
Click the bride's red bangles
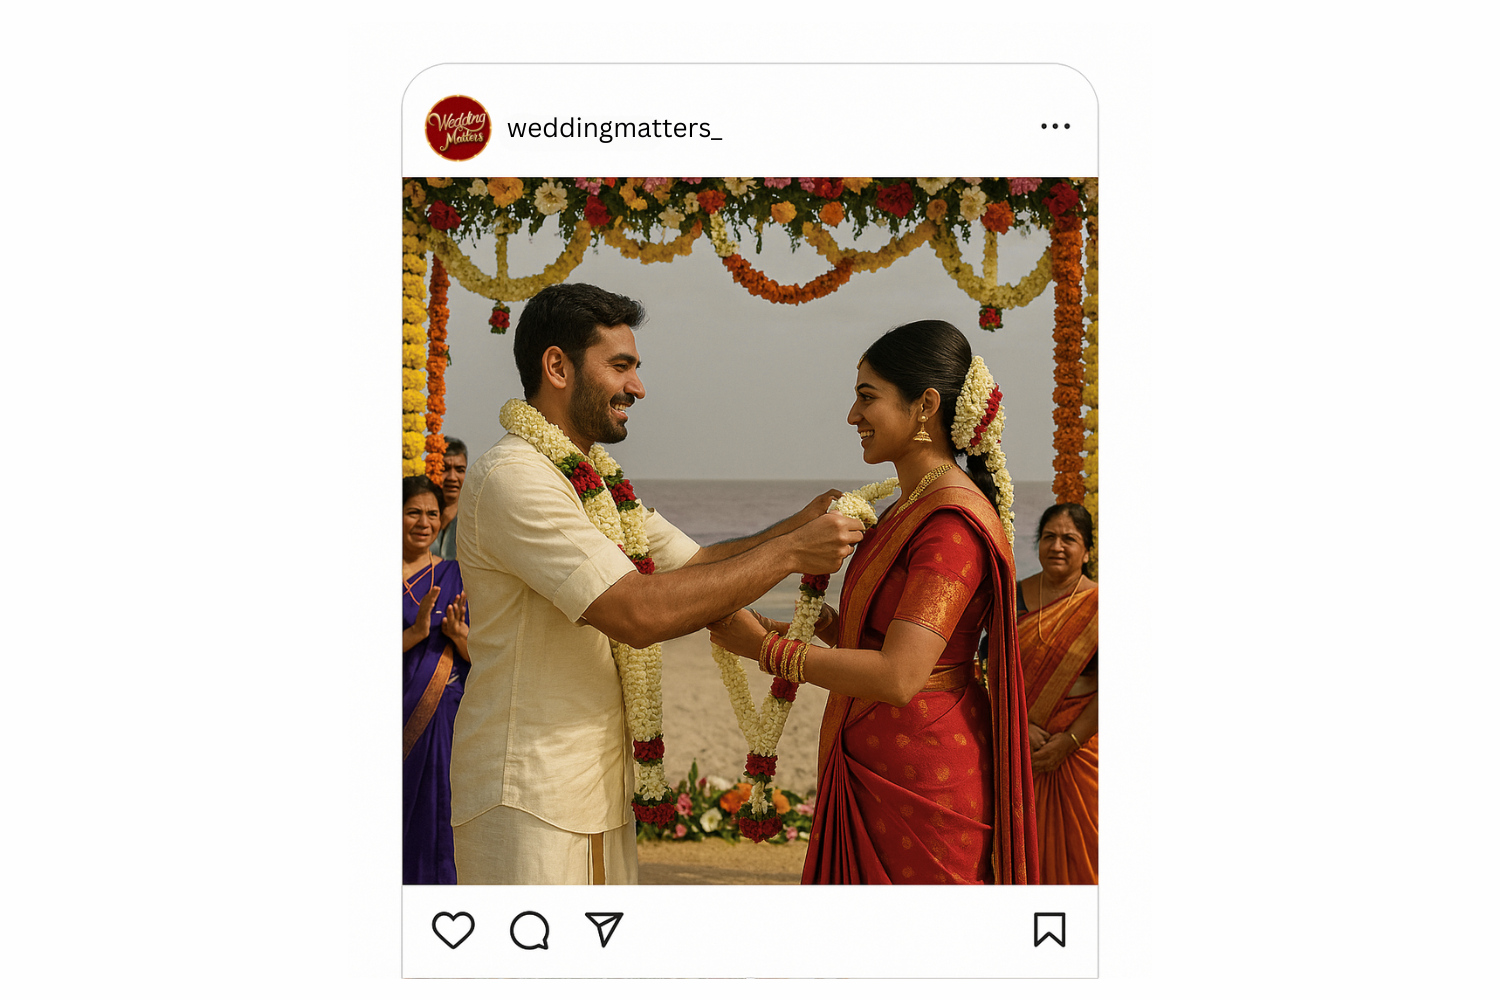point(783,657)
